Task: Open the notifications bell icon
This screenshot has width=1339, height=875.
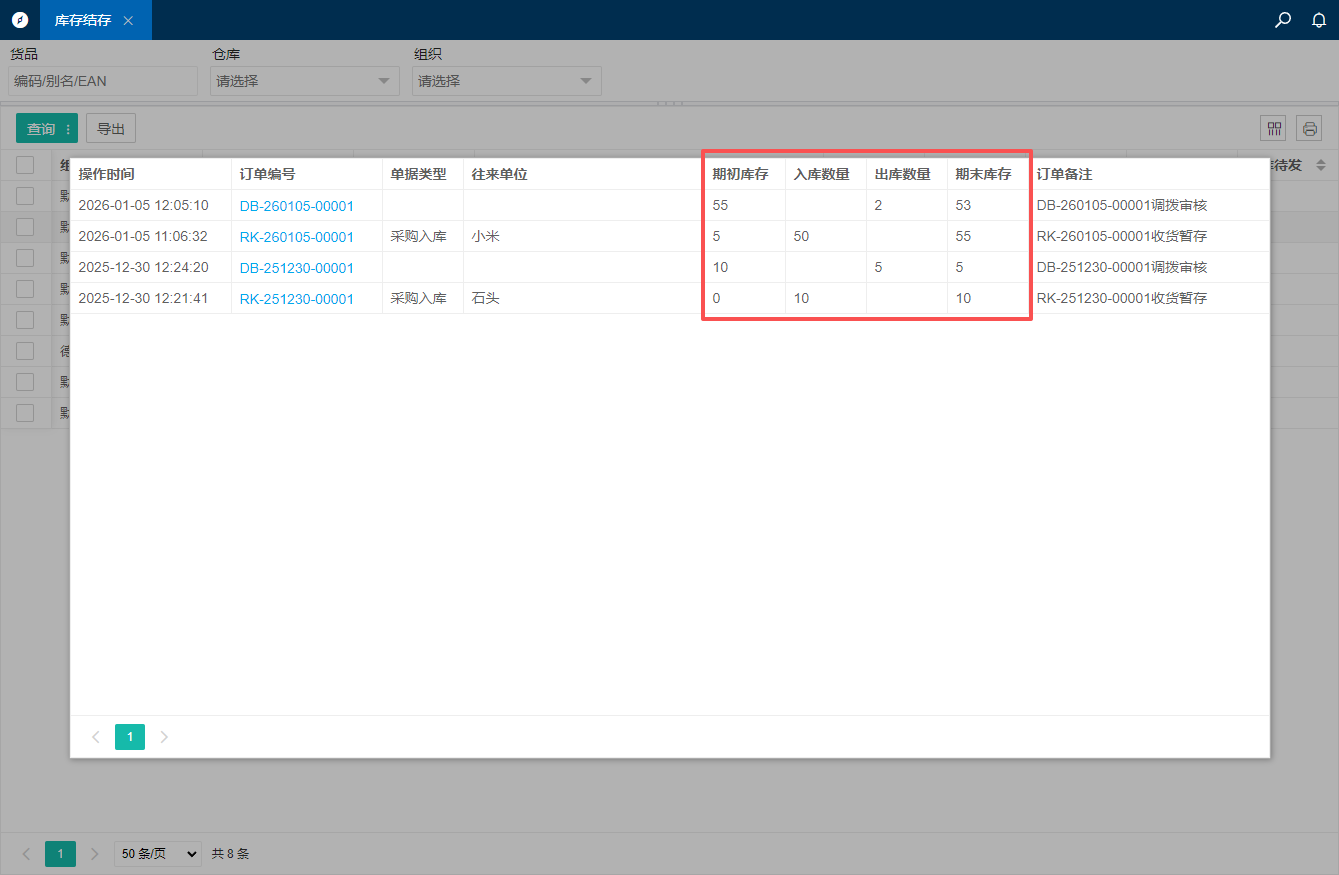Action: (x=1319, y=20)
